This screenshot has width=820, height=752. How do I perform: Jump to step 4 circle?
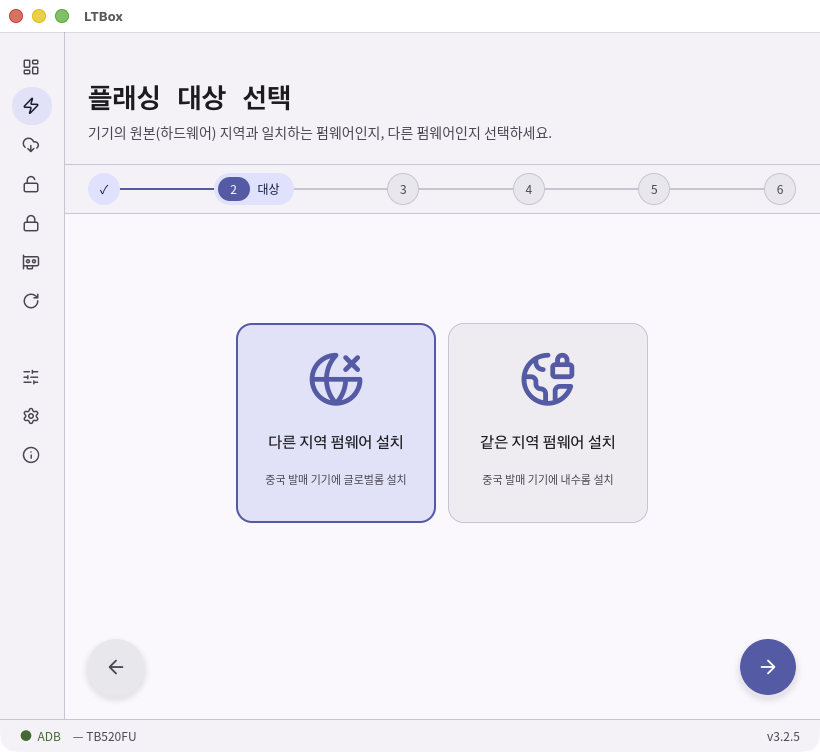(529, 189)
